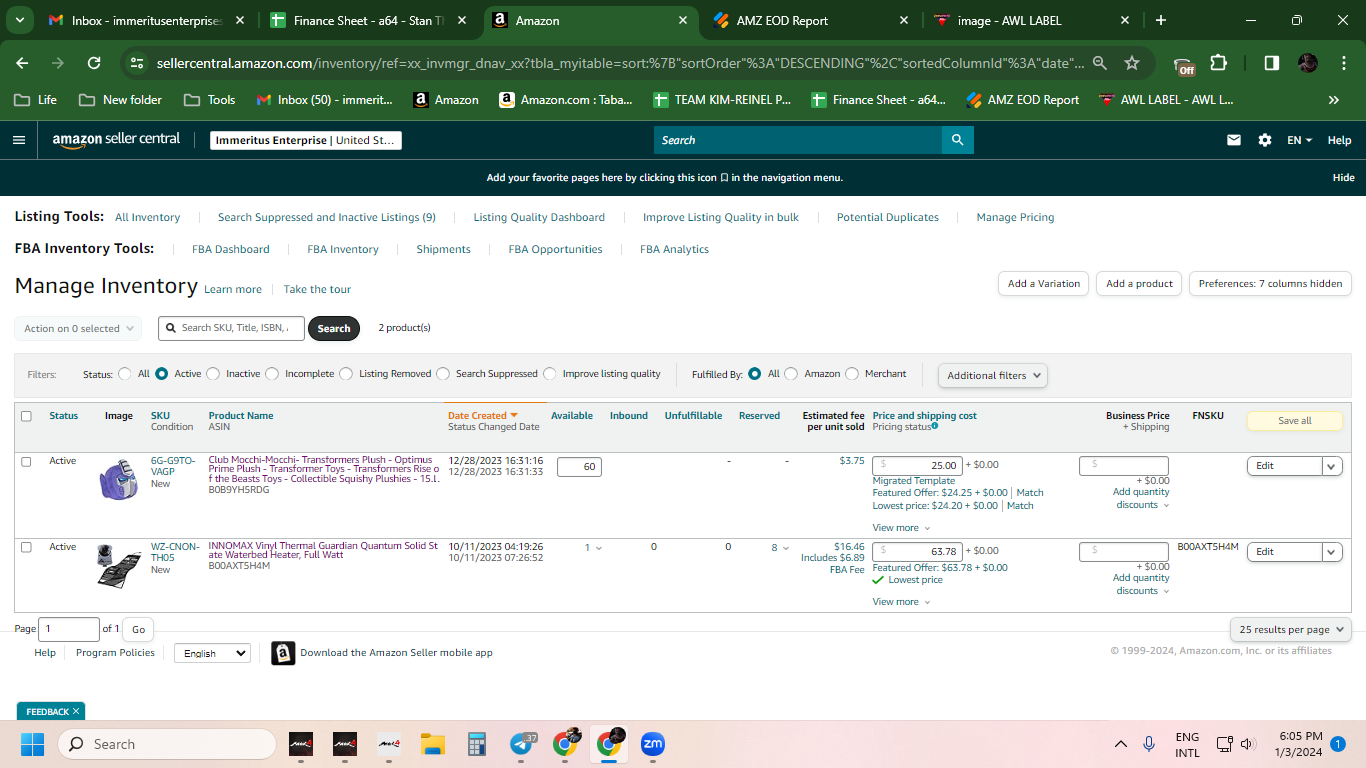Open the Calculator app on the taskbar
The image size is (1366, 768).
click(x=477, y=744)
